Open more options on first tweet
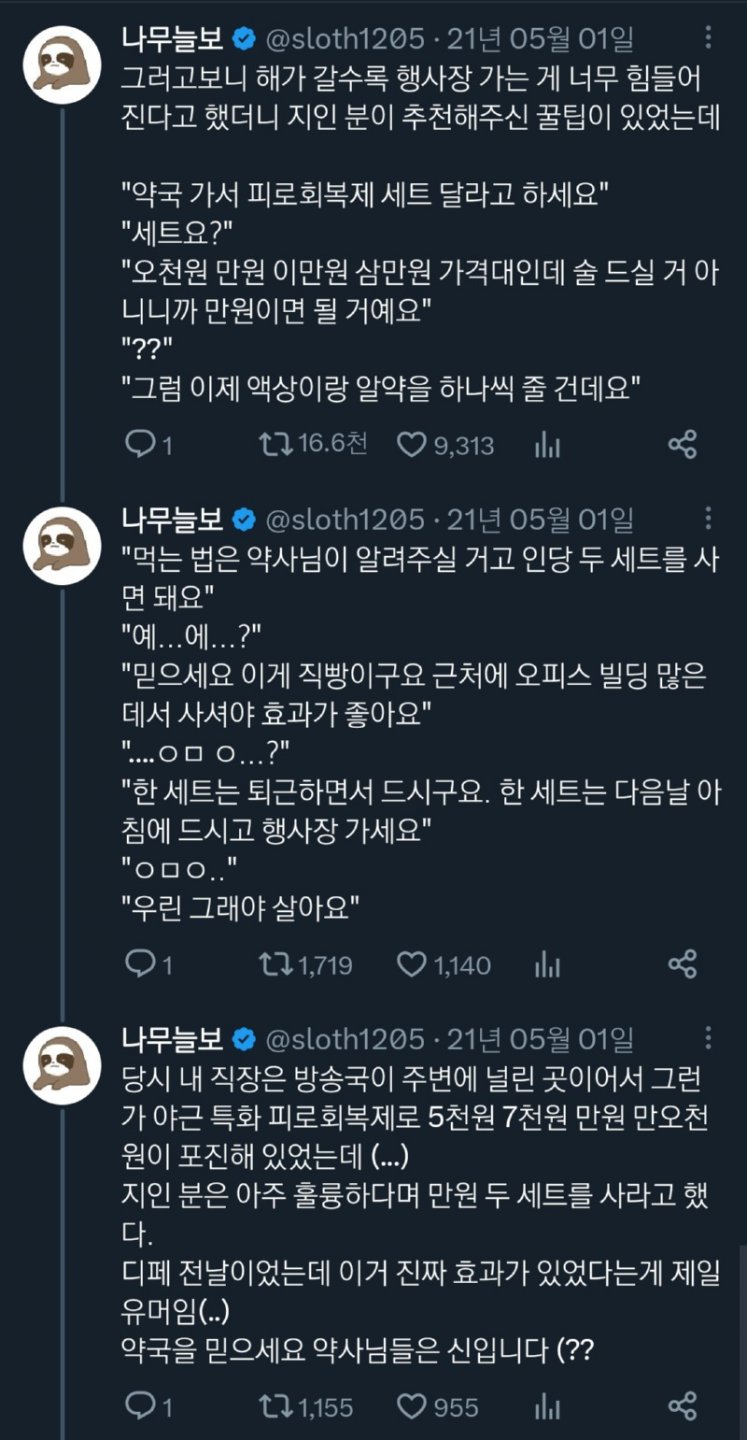This screenshot has width=747, height=1440. [708, 38]
